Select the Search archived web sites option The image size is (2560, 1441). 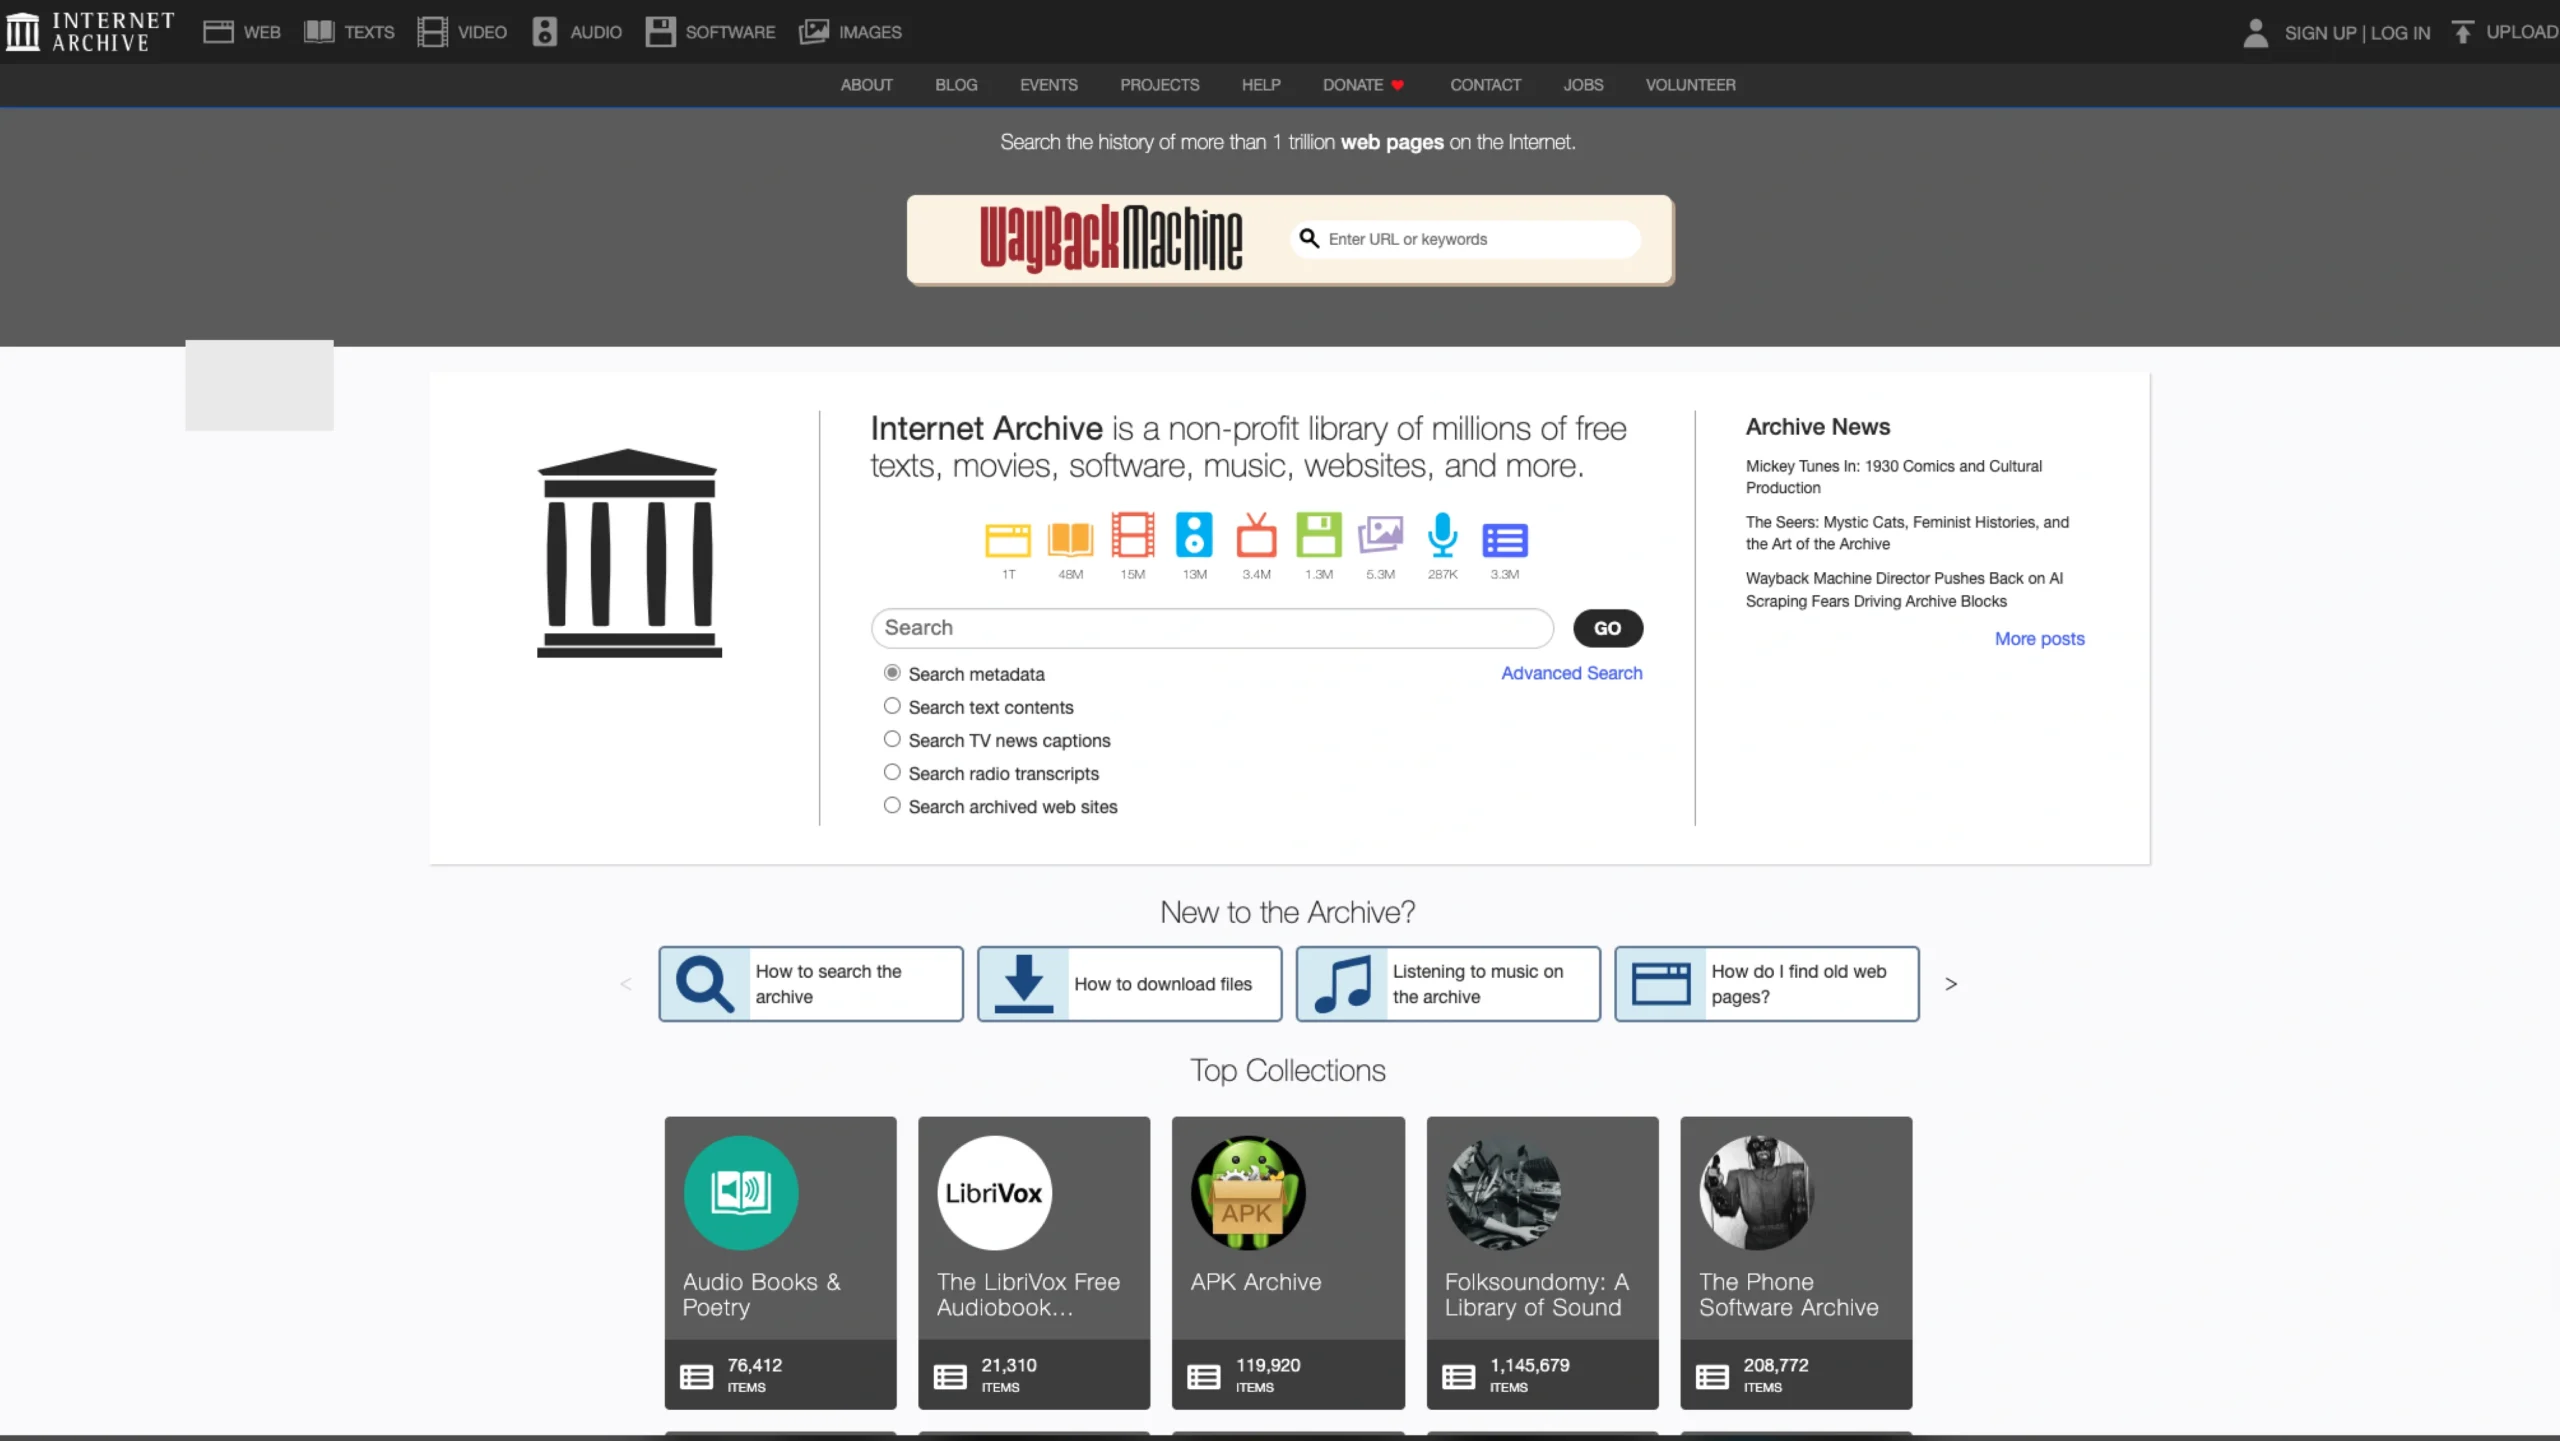click(892, 805)
